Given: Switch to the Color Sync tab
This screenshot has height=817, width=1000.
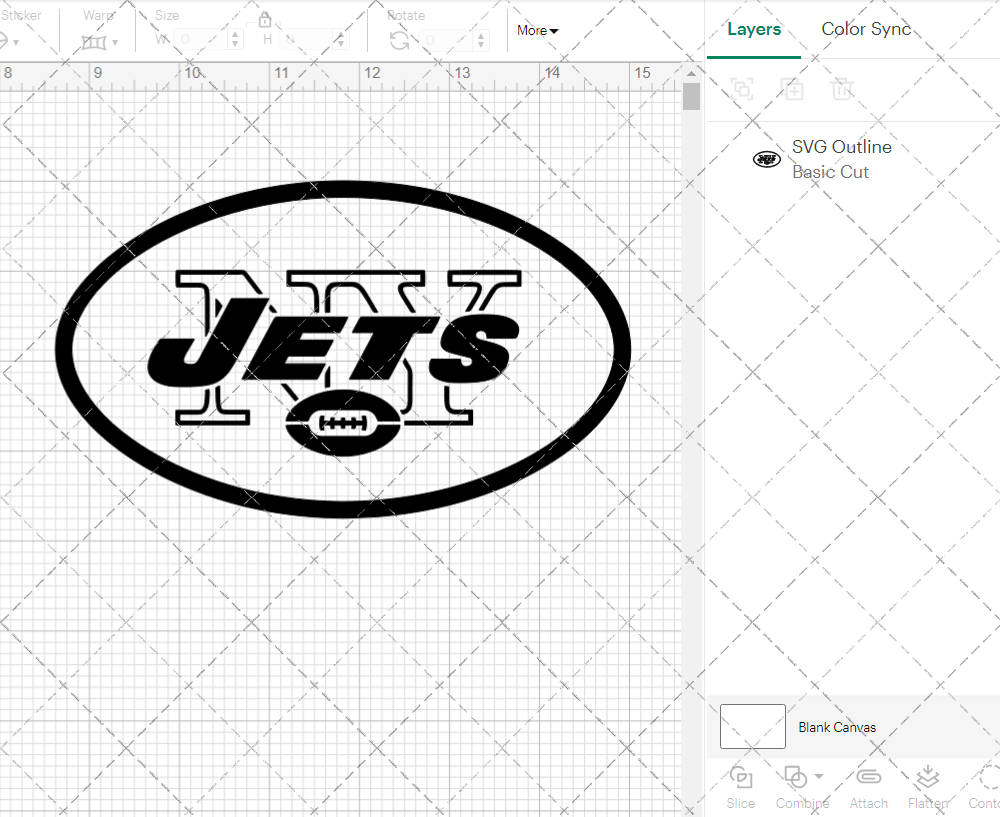Looking at the screenshot, I should (866, 29).
